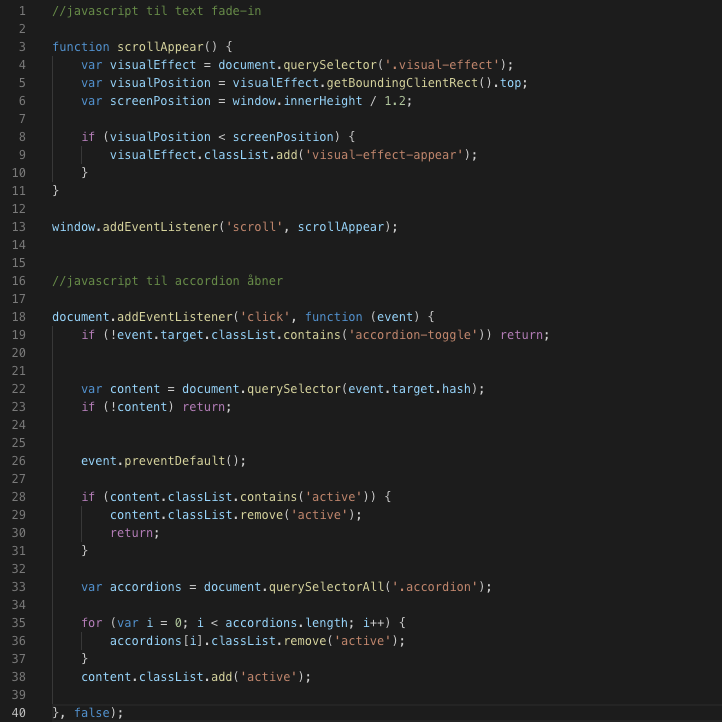Click 'querySelectorAll' on line 33
Screen dimensions: 722x722
(x=326, y=587)
